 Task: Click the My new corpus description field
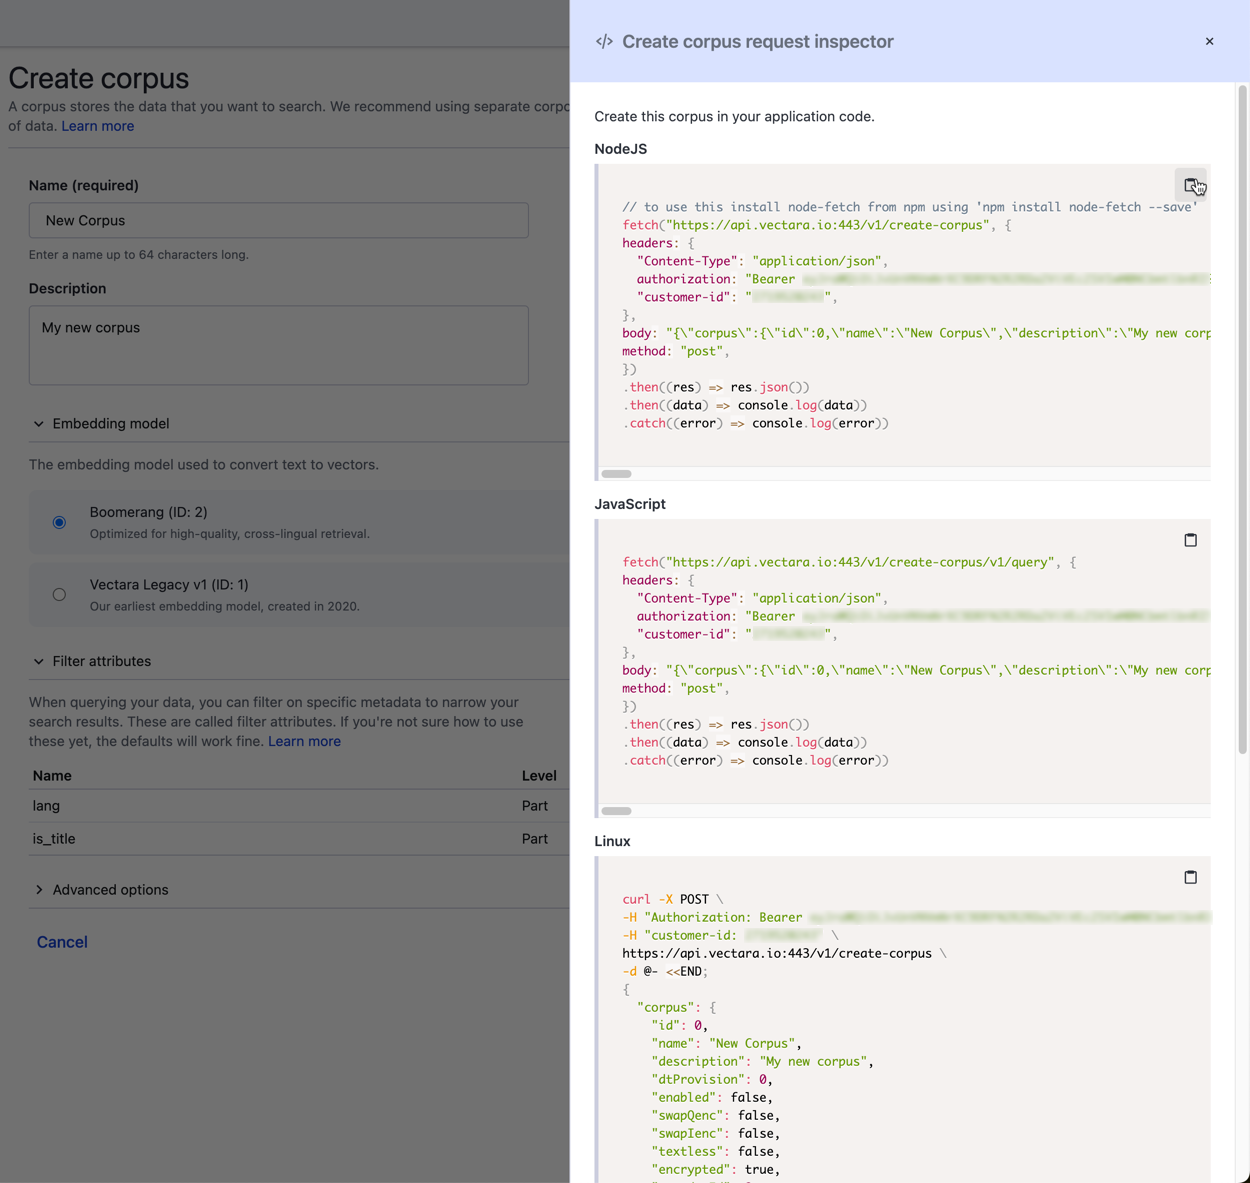[279, 345]
